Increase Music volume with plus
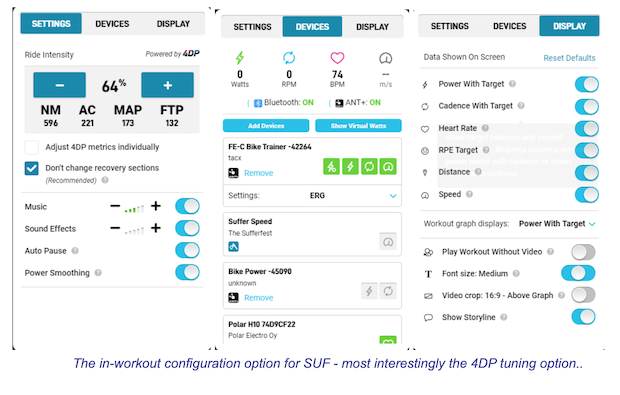The width and height of the screenshot is (620, 395). click(x=156, y=206)
